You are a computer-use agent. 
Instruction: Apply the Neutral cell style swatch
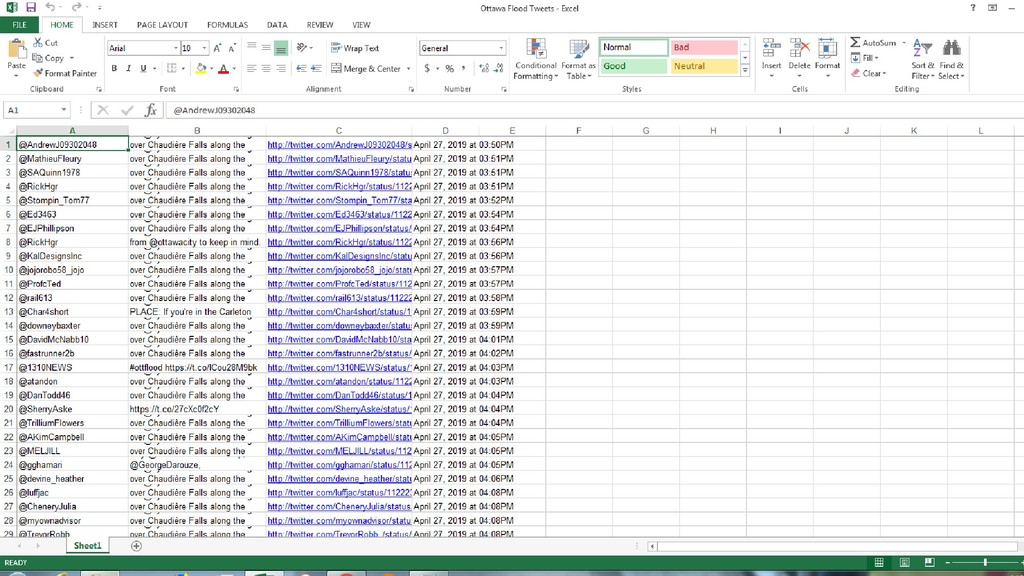(704, 66)
